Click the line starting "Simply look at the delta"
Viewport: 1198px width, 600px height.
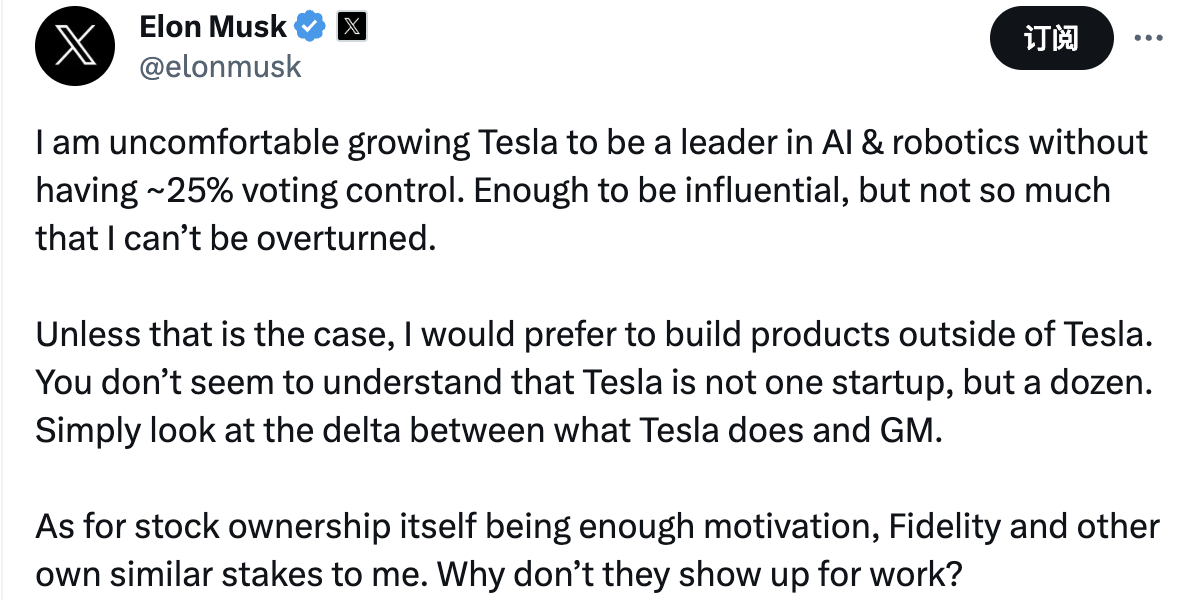click(489, 431)
